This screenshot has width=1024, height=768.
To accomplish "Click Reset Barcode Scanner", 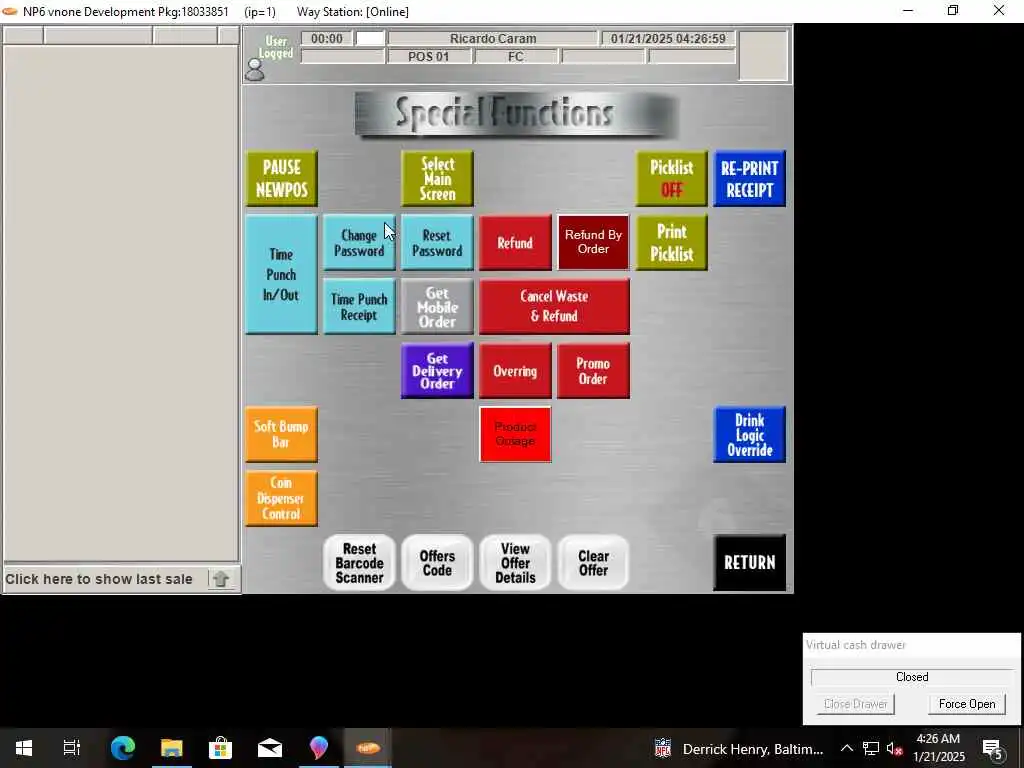I will coord(359,563).
